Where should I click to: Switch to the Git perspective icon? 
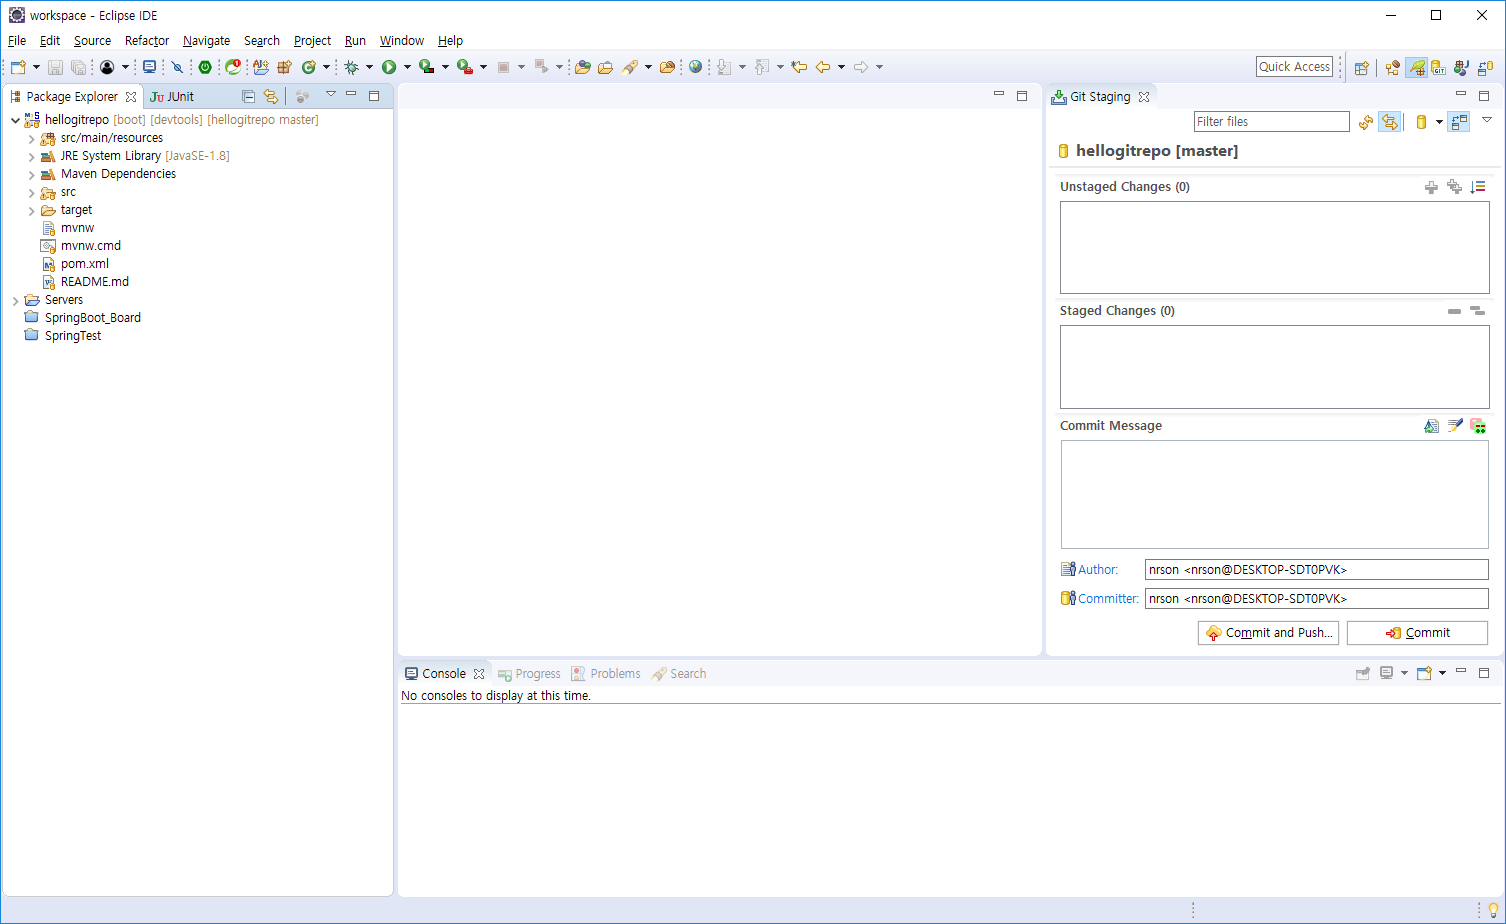1438,68
